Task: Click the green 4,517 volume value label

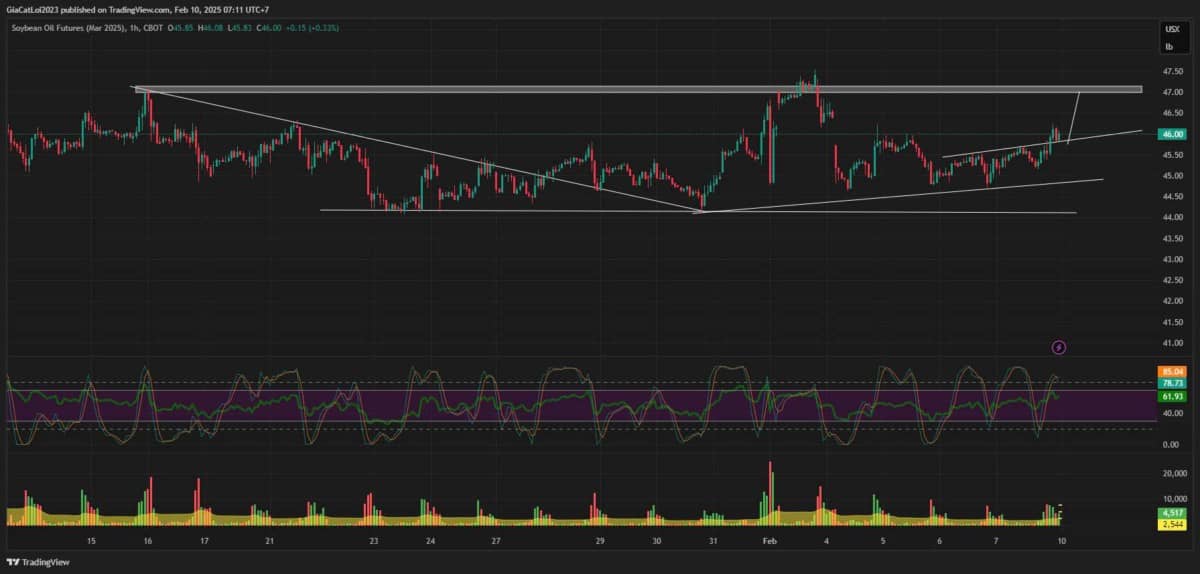Action: [x=1173, y=513]
